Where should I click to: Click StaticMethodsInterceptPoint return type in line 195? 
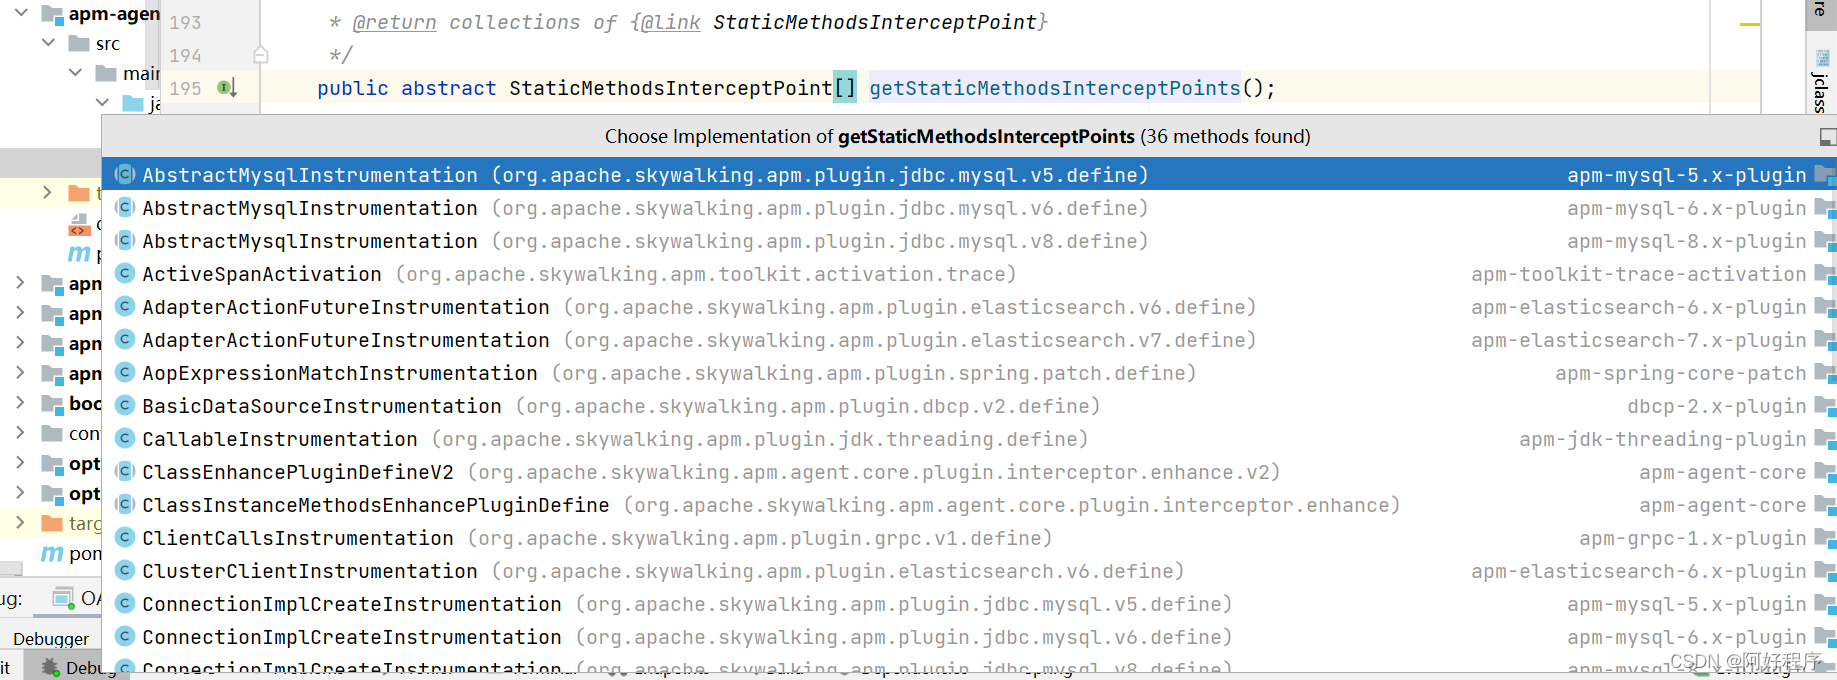[670, 88]
